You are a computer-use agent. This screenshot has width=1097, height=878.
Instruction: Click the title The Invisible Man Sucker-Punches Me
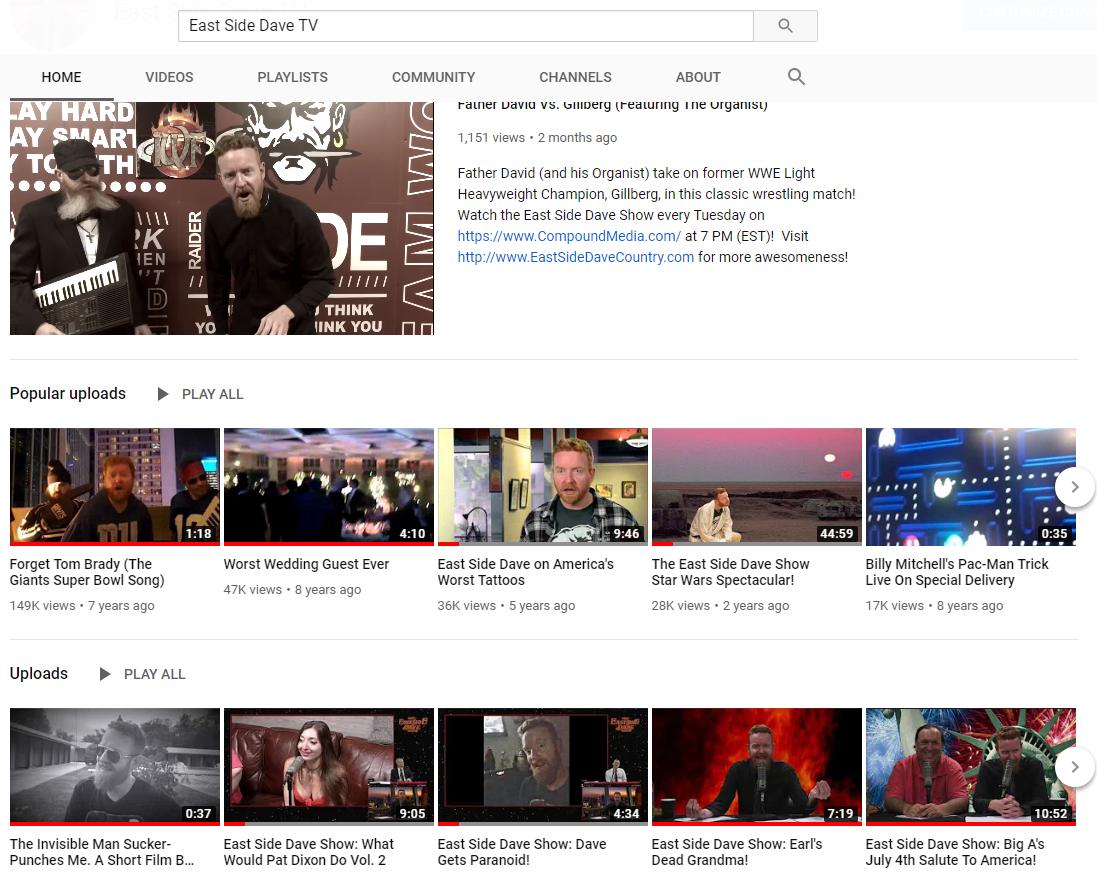(102, 851)
